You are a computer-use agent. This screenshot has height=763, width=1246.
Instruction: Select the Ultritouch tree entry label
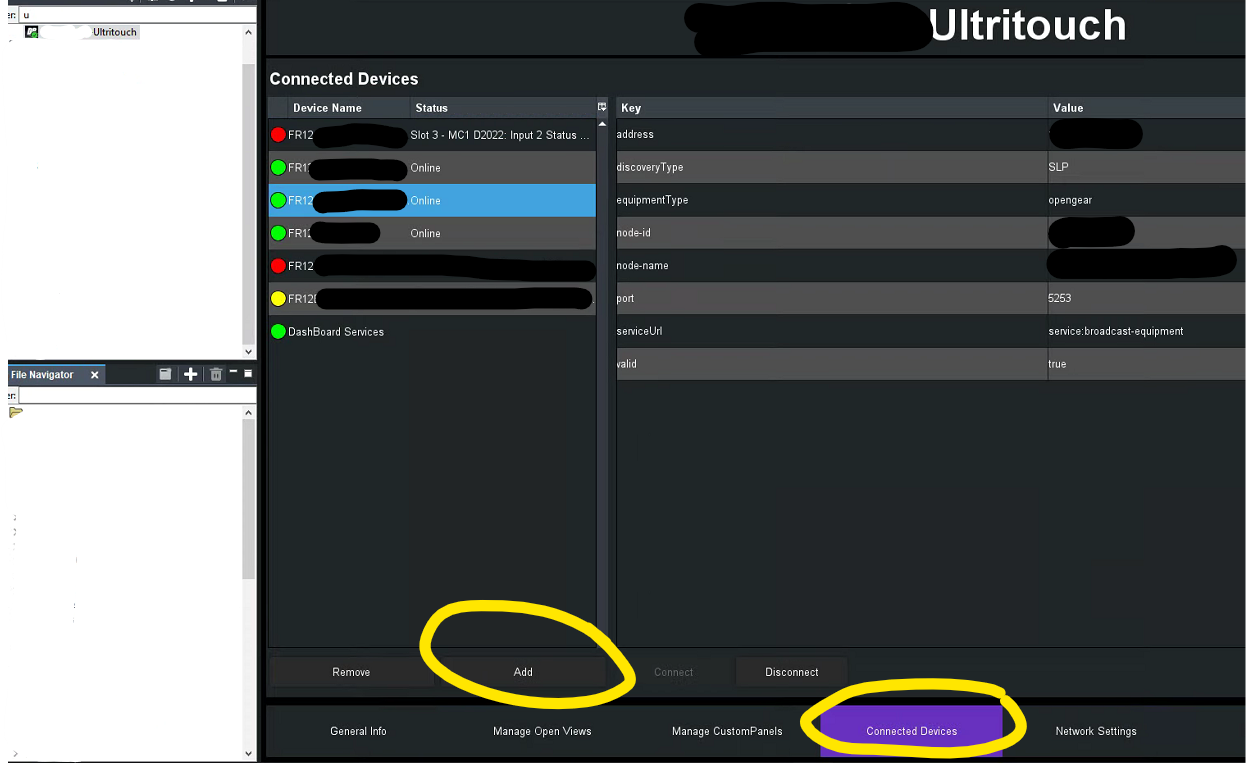click(x=115, y=32)
